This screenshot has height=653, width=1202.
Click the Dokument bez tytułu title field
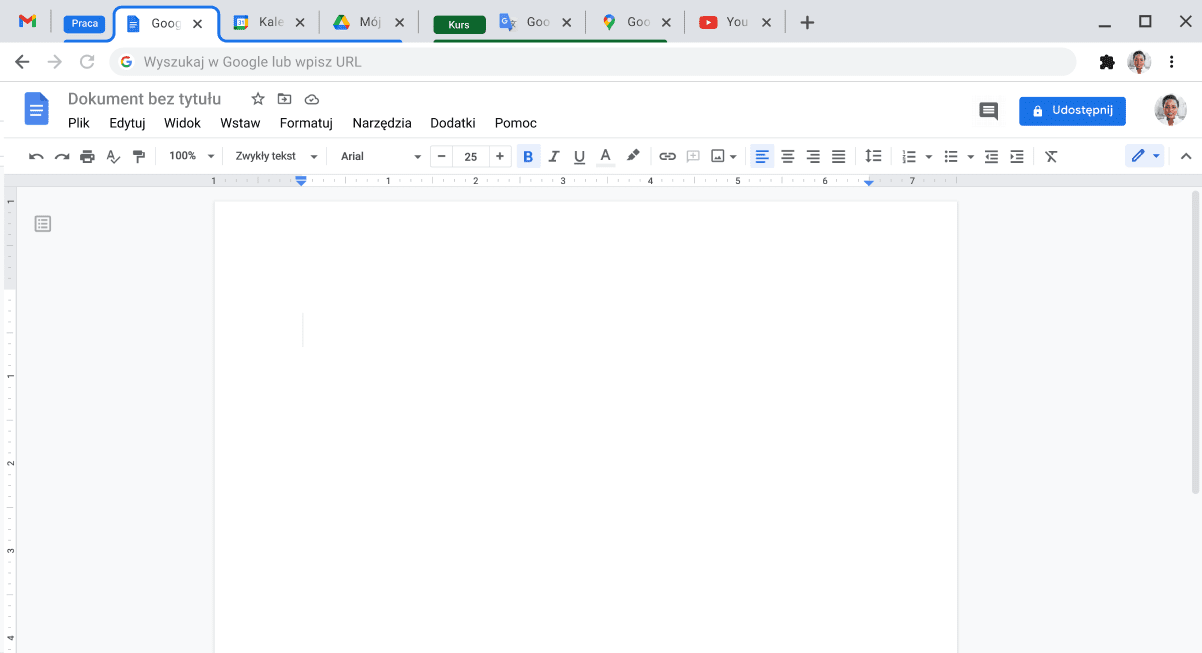click(x=145, y=99)
